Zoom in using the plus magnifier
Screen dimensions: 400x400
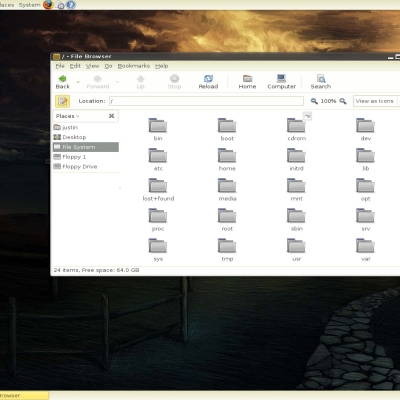point(343,101)
